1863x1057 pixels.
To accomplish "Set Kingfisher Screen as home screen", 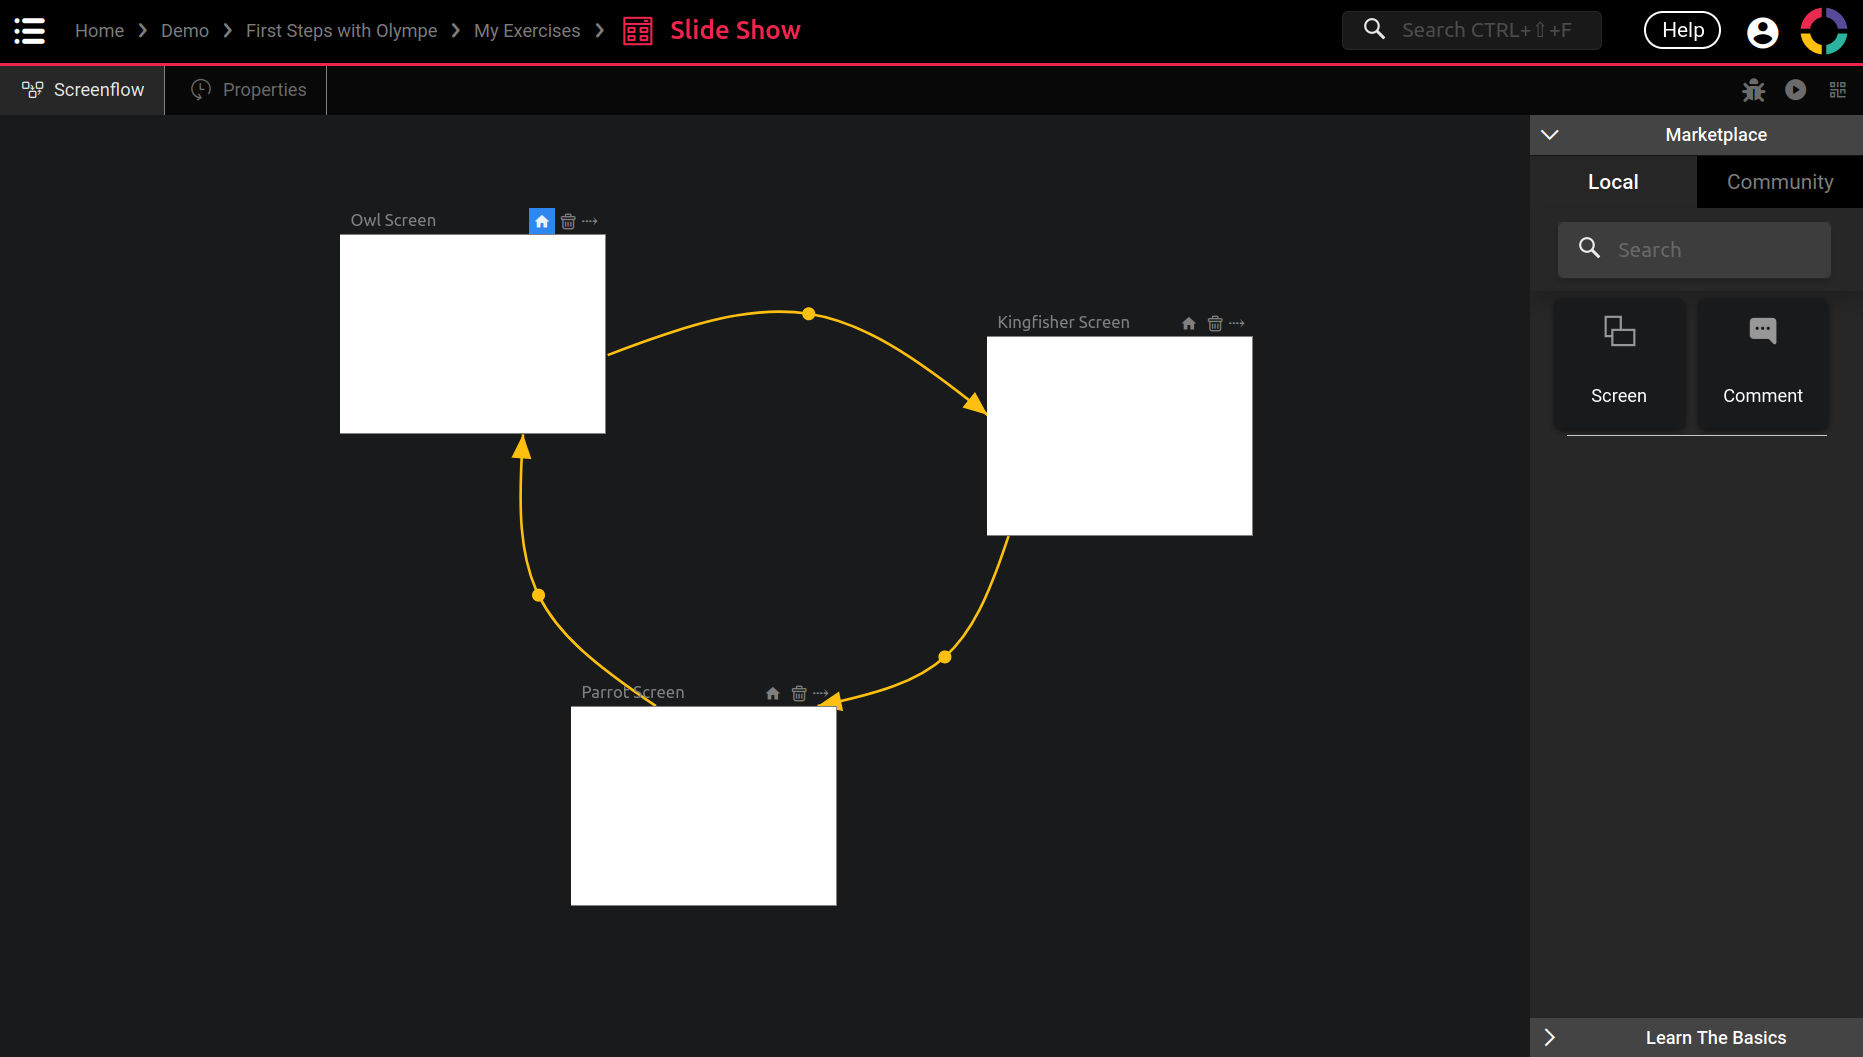I will coord(1189,323).
